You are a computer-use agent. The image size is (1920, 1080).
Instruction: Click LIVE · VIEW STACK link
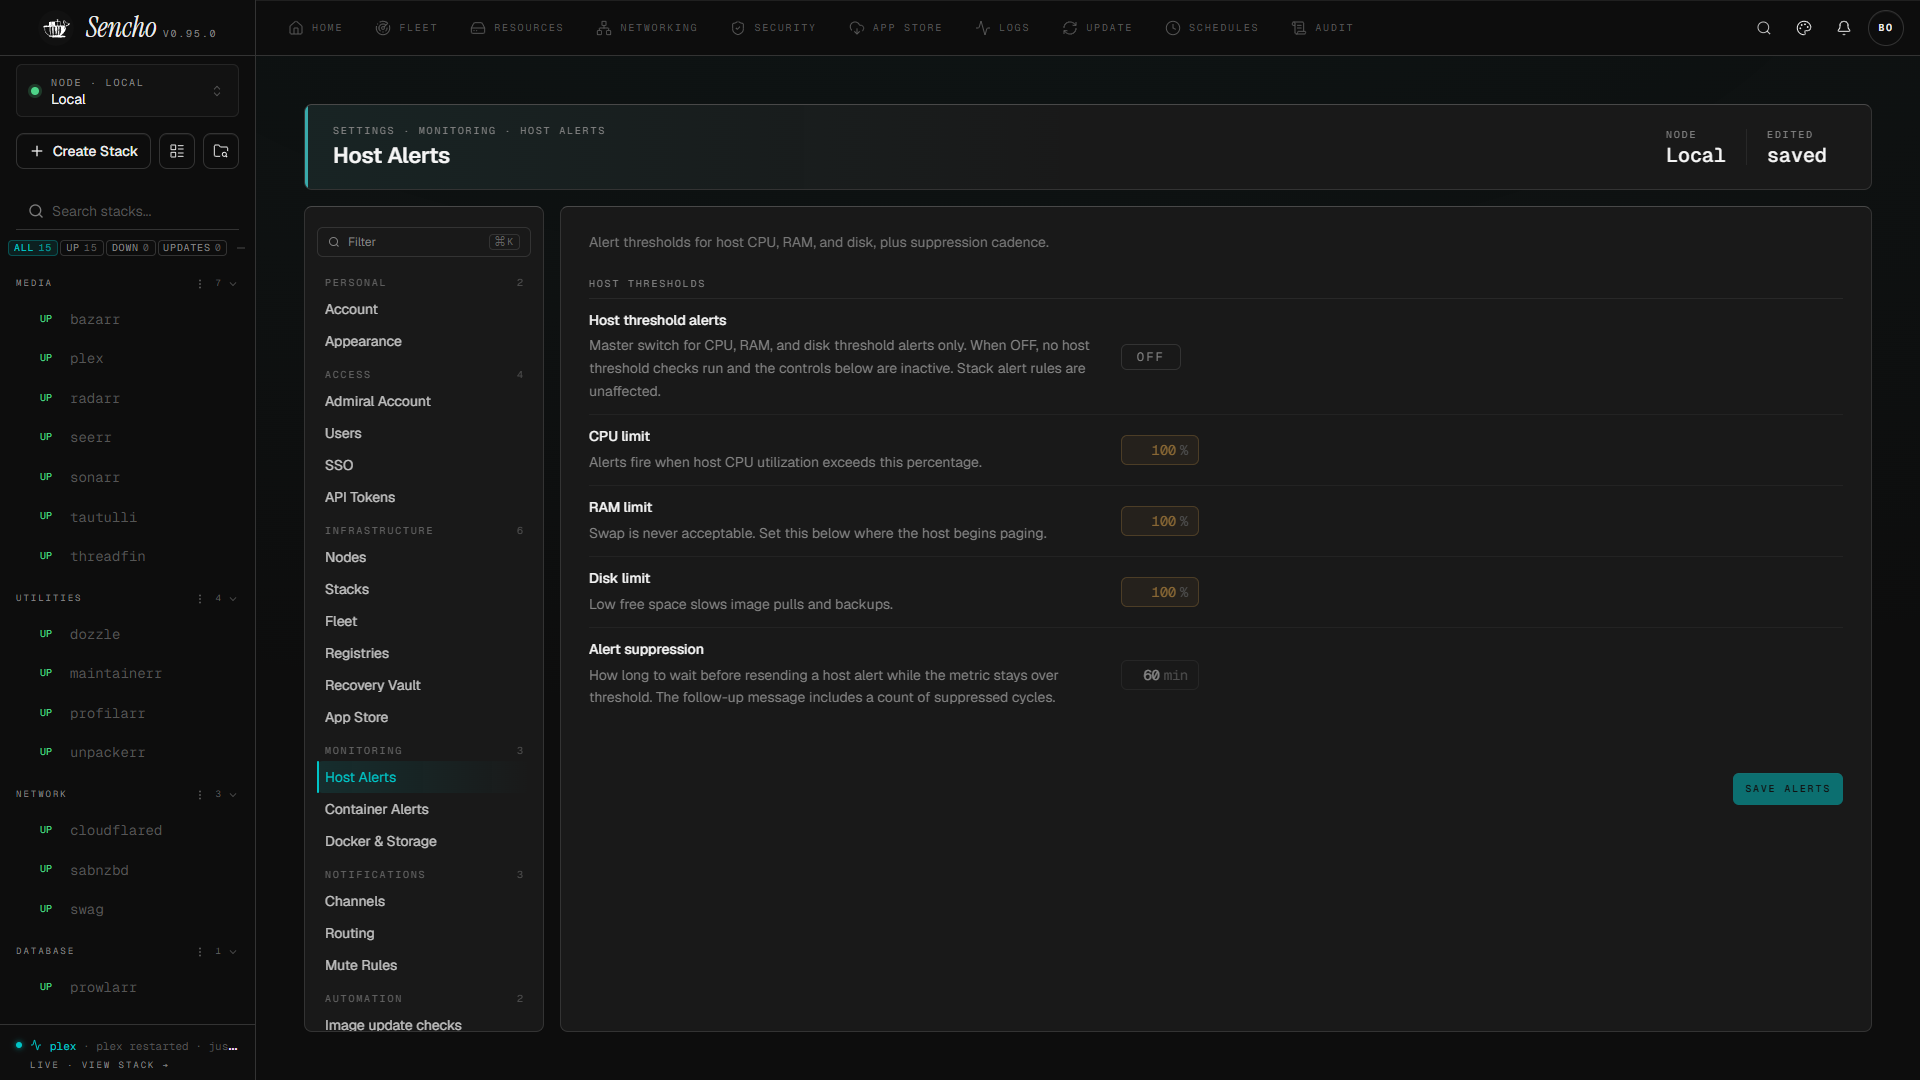(x=99, y=1065)
